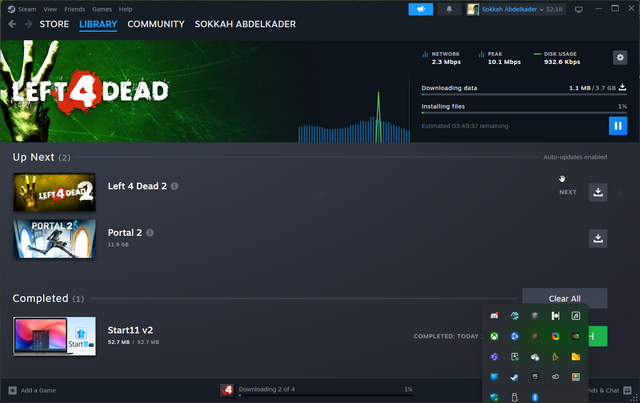Click the PEAK 10.1 Mbps stat

tap(500, 58)
